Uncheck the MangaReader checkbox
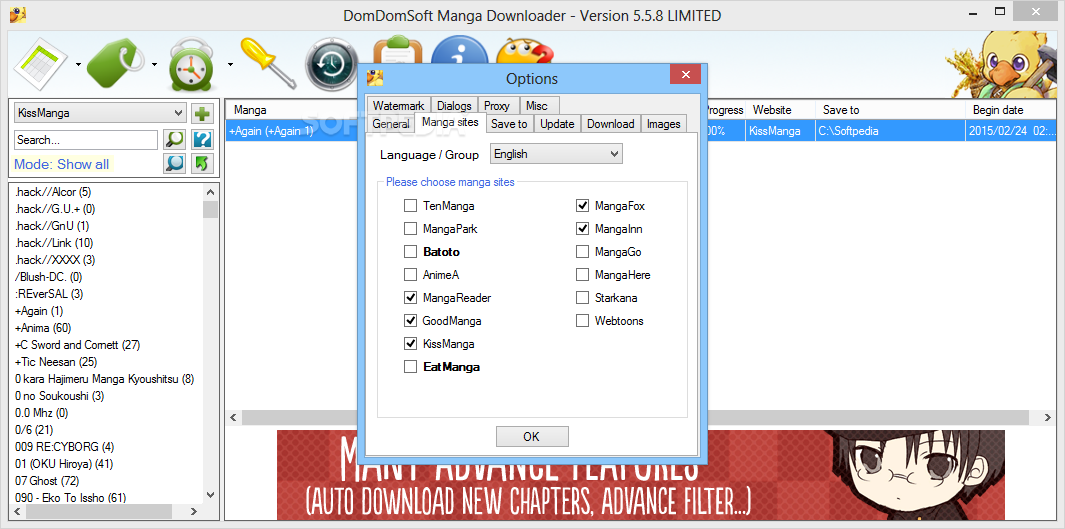Screen dimensions: 1065x529 410,297
